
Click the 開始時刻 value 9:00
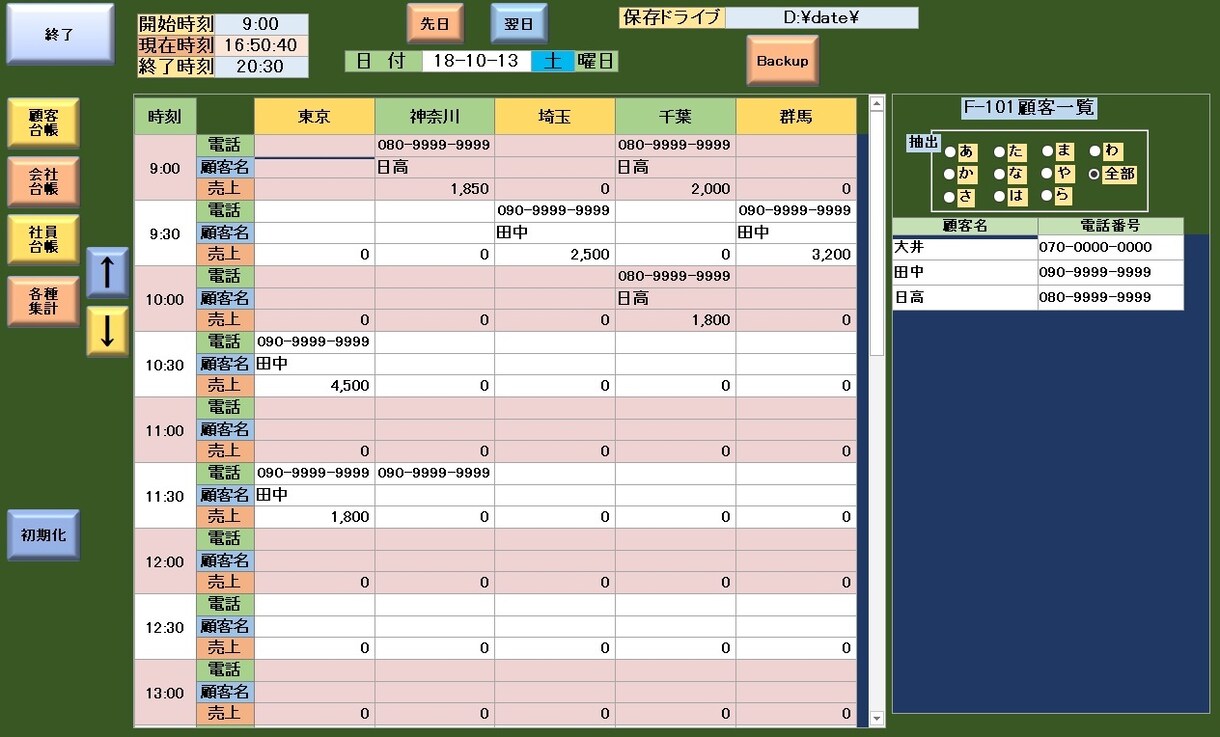[x=261, y=24]
